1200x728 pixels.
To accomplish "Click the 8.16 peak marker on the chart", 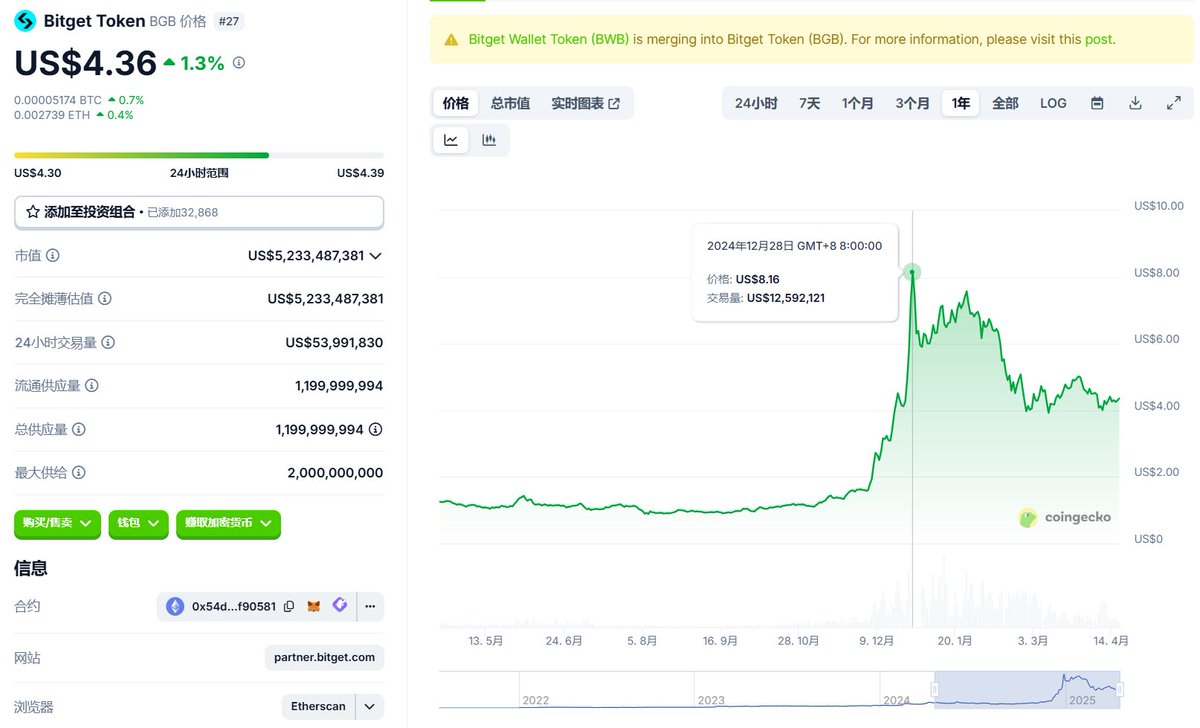I will [912, 271].
